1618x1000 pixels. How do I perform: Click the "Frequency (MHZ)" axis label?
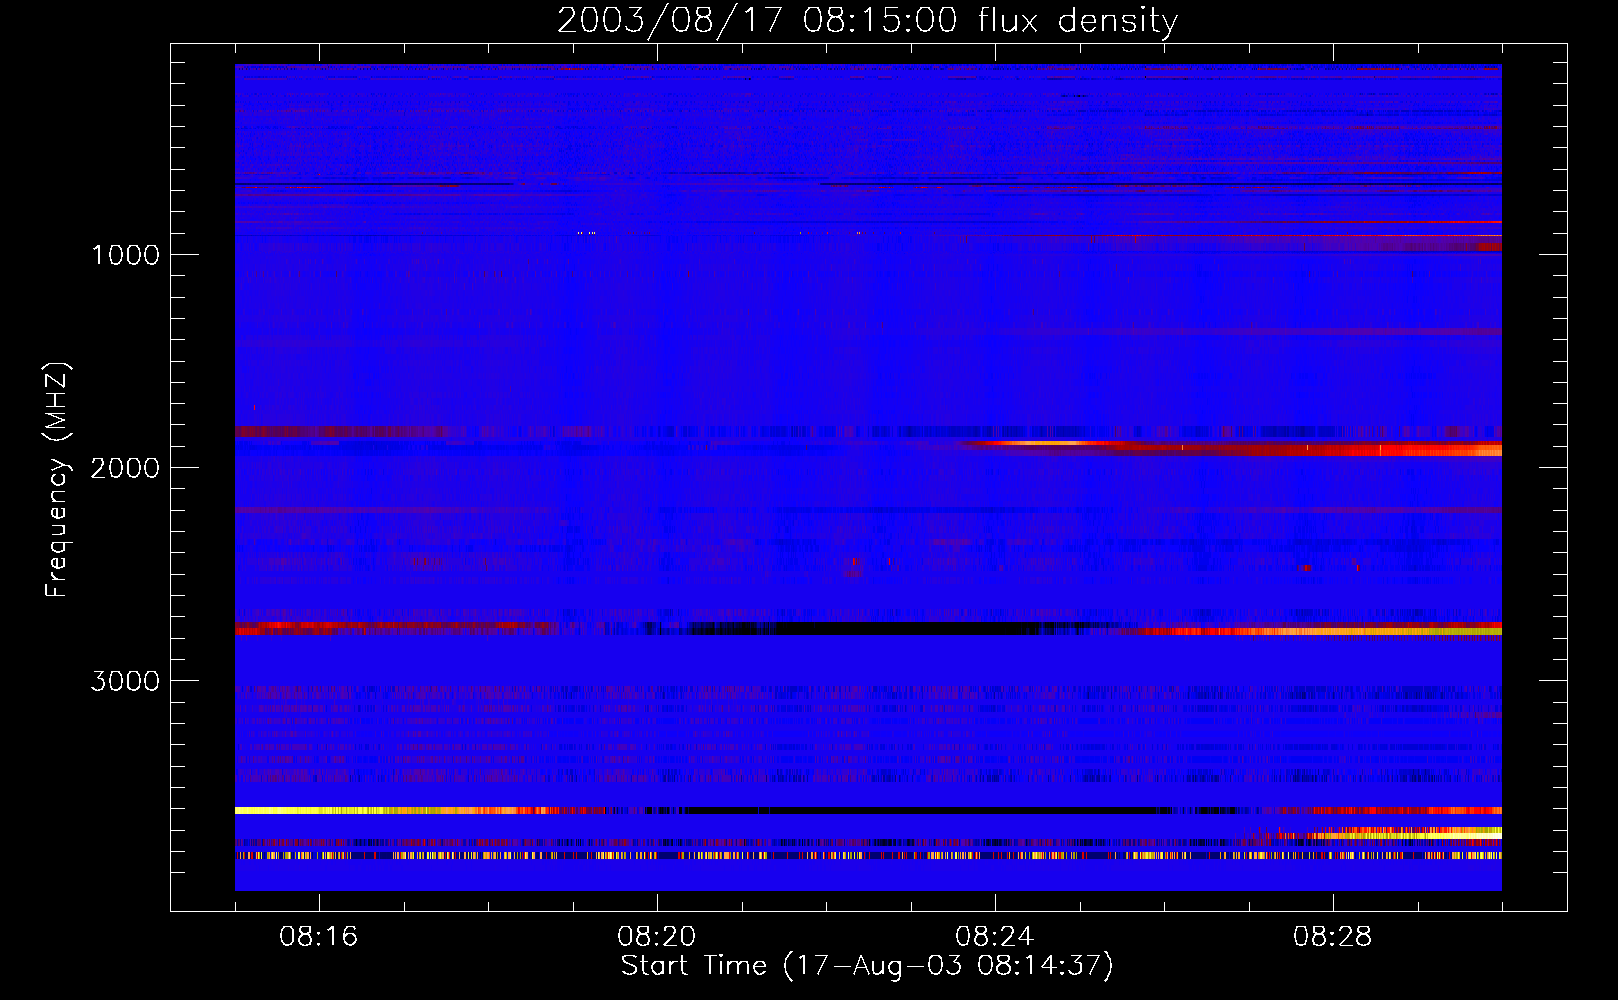click(57, 480)
